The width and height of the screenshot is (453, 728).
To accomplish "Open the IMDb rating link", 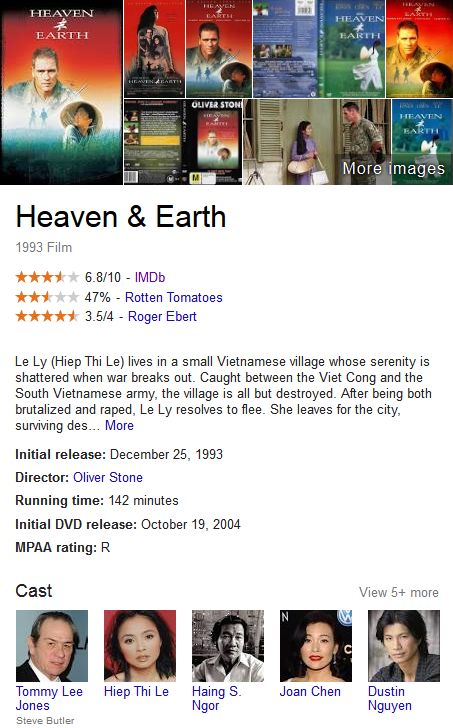I will tap(150, 277).
